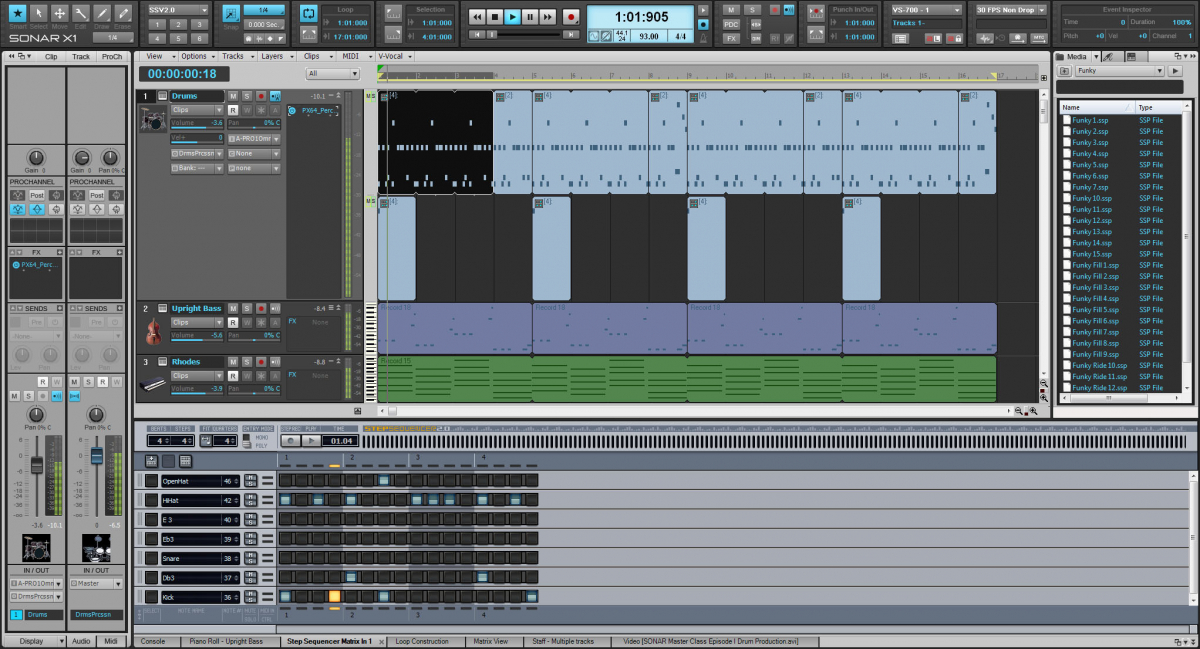This screenshot has height=649, width=1200.
Task: Toggle the first Kick step
Action: coord(286,597)
